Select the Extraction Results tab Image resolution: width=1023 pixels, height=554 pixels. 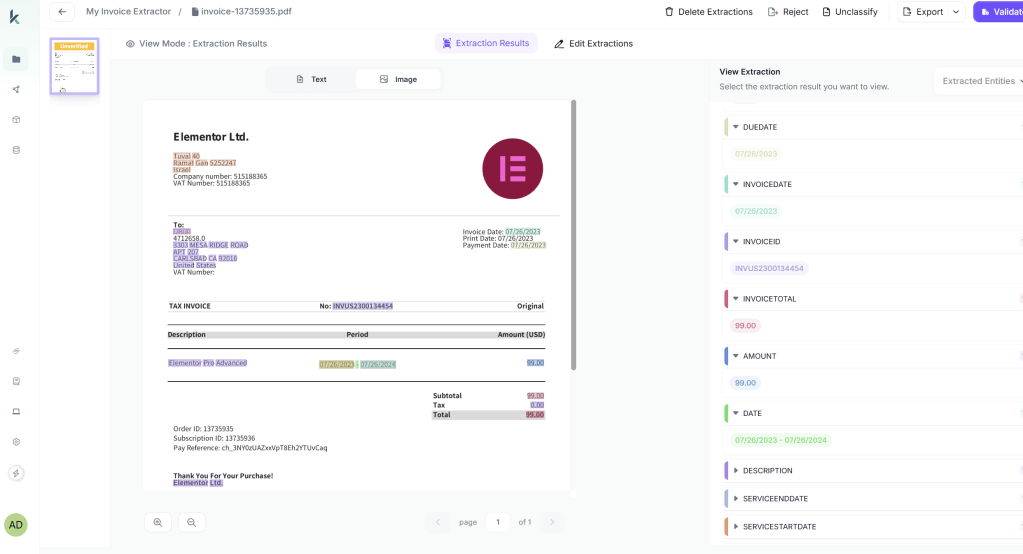[486, 43]
